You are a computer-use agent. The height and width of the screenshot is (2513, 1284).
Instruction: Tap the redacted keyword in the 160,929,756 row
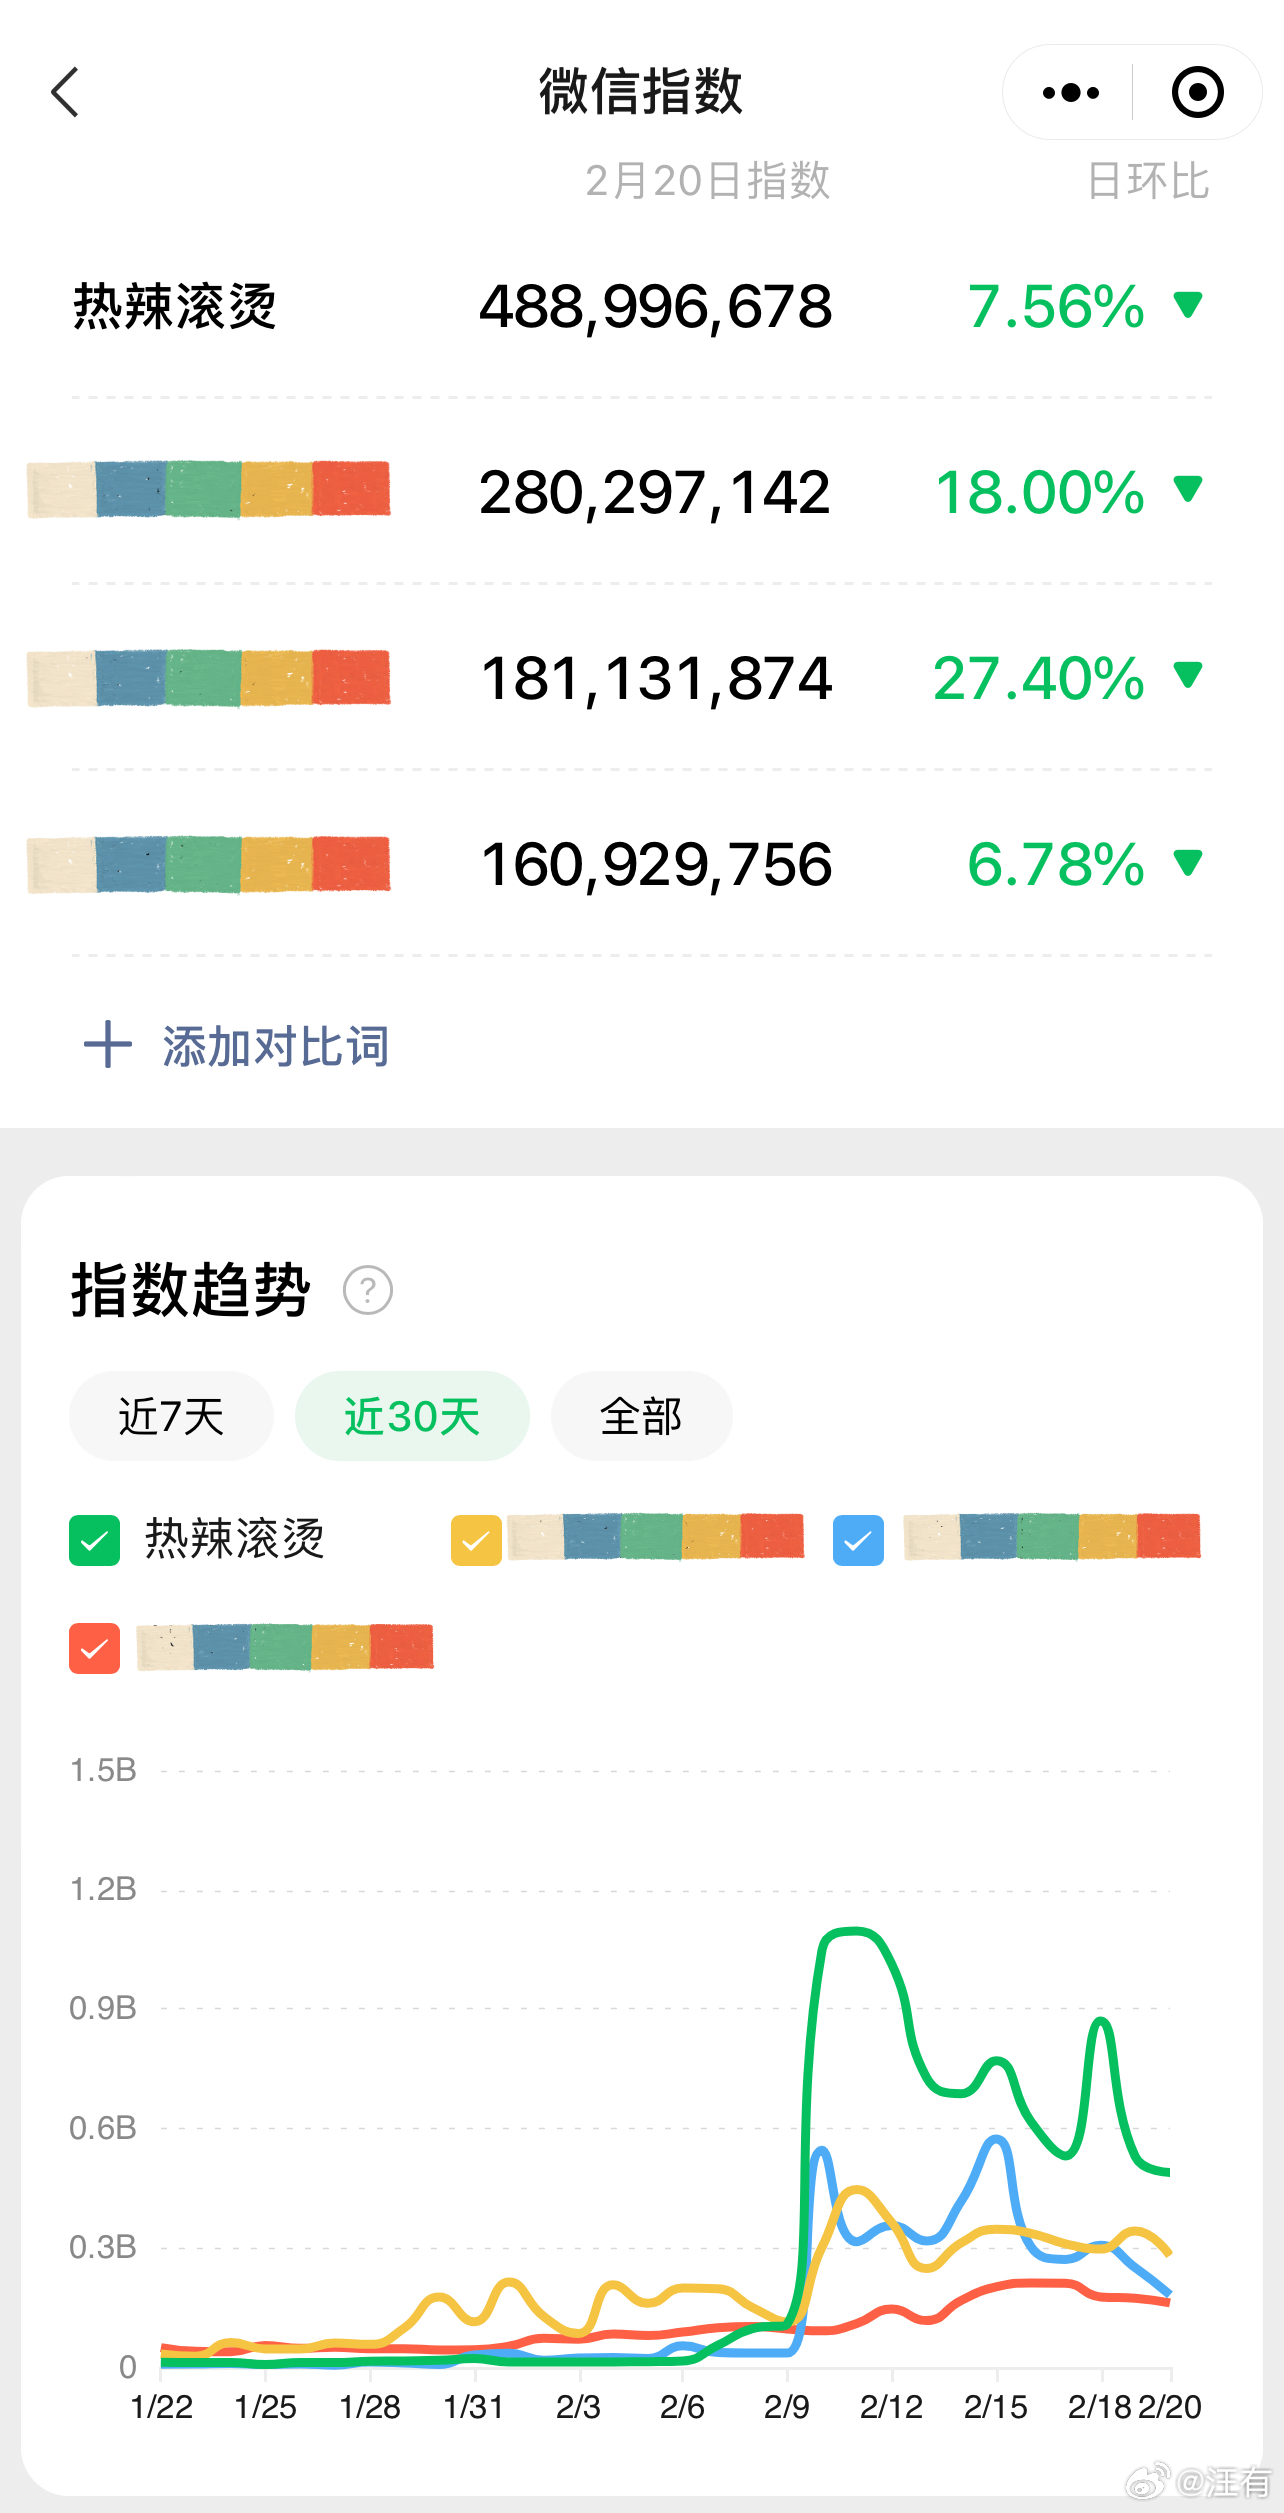(208, 864)
